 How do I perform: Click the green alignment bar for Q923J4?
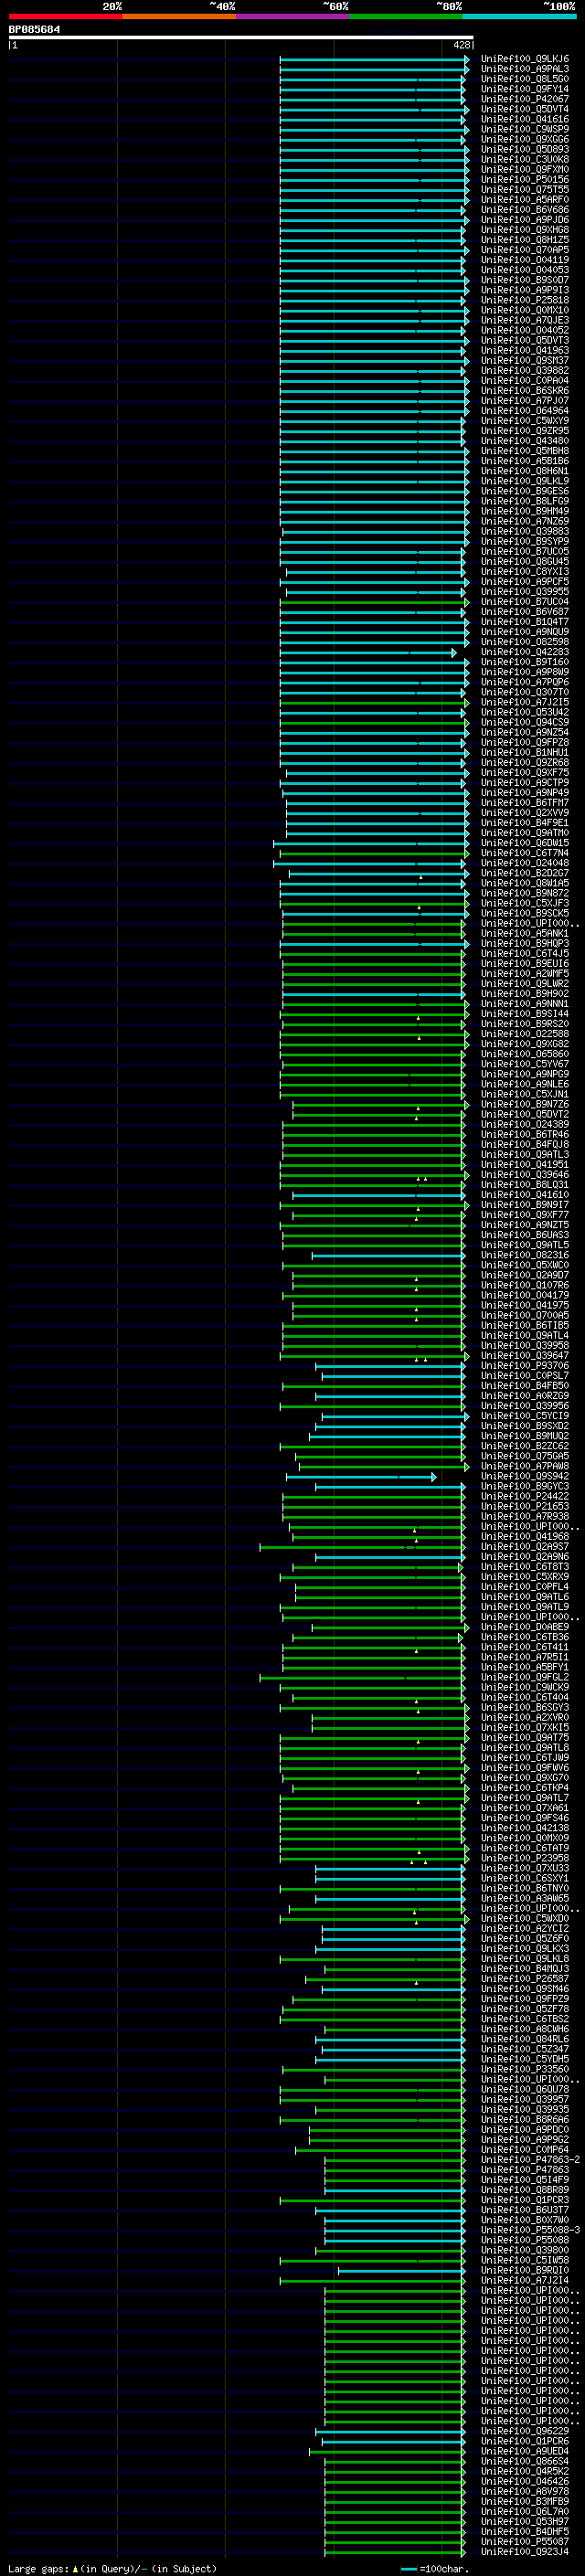point(394,2551)
